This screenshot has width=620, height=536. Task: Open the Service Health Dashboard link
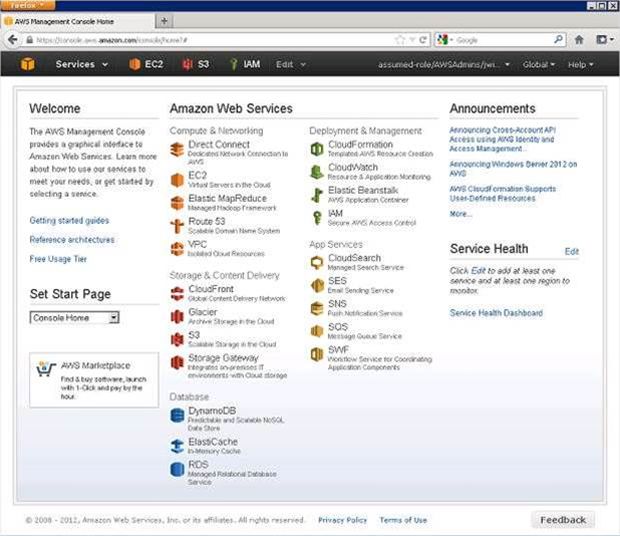tap(496, 313)
